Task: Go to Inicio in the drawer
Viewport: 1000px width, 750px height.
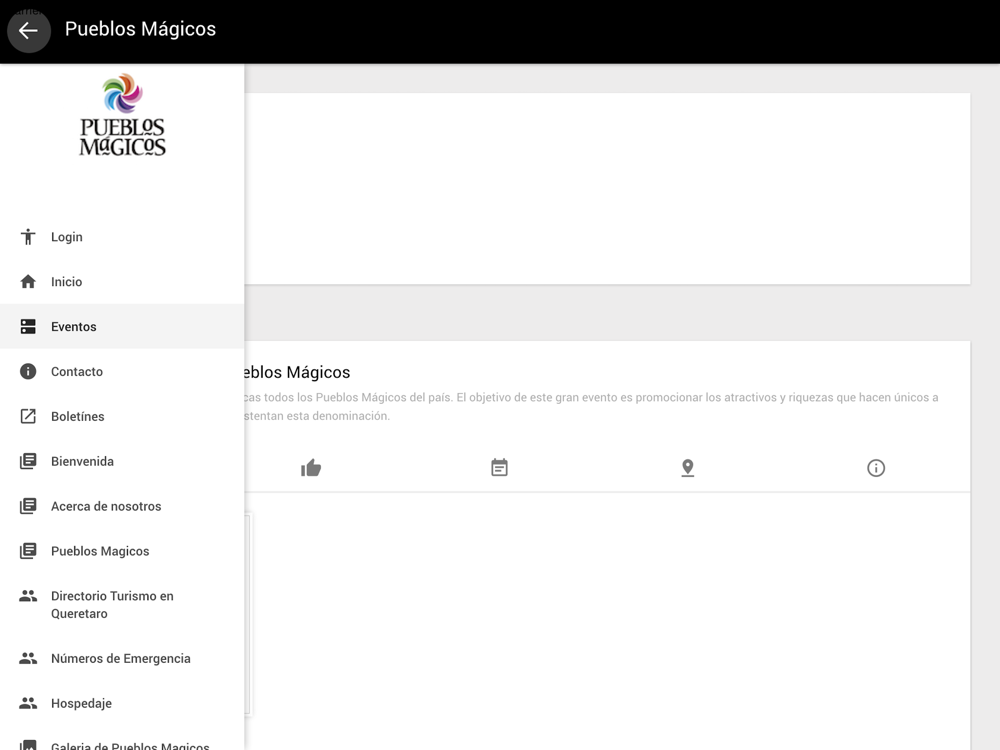Action: (x=122, y=281)
